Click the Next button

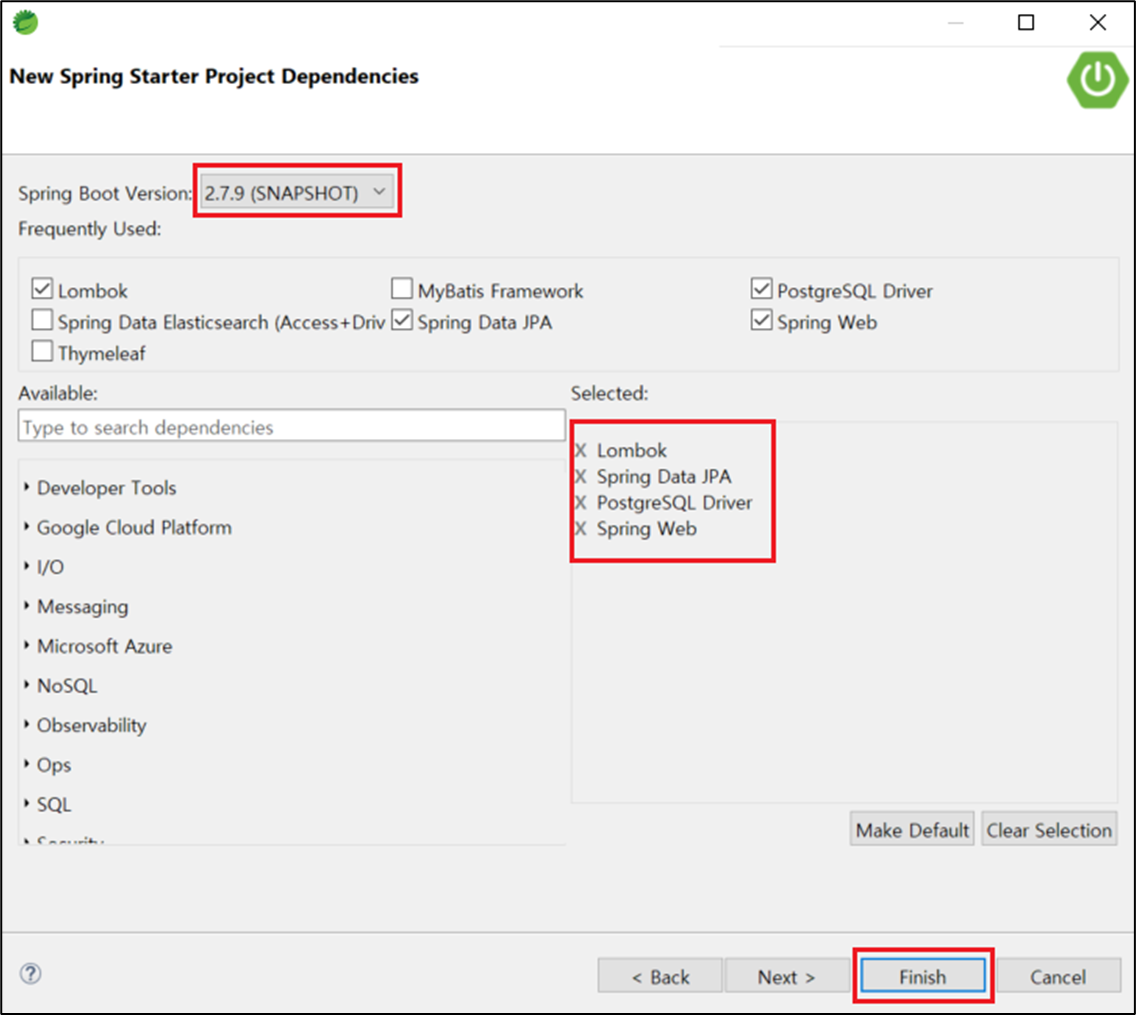point(787,977)
